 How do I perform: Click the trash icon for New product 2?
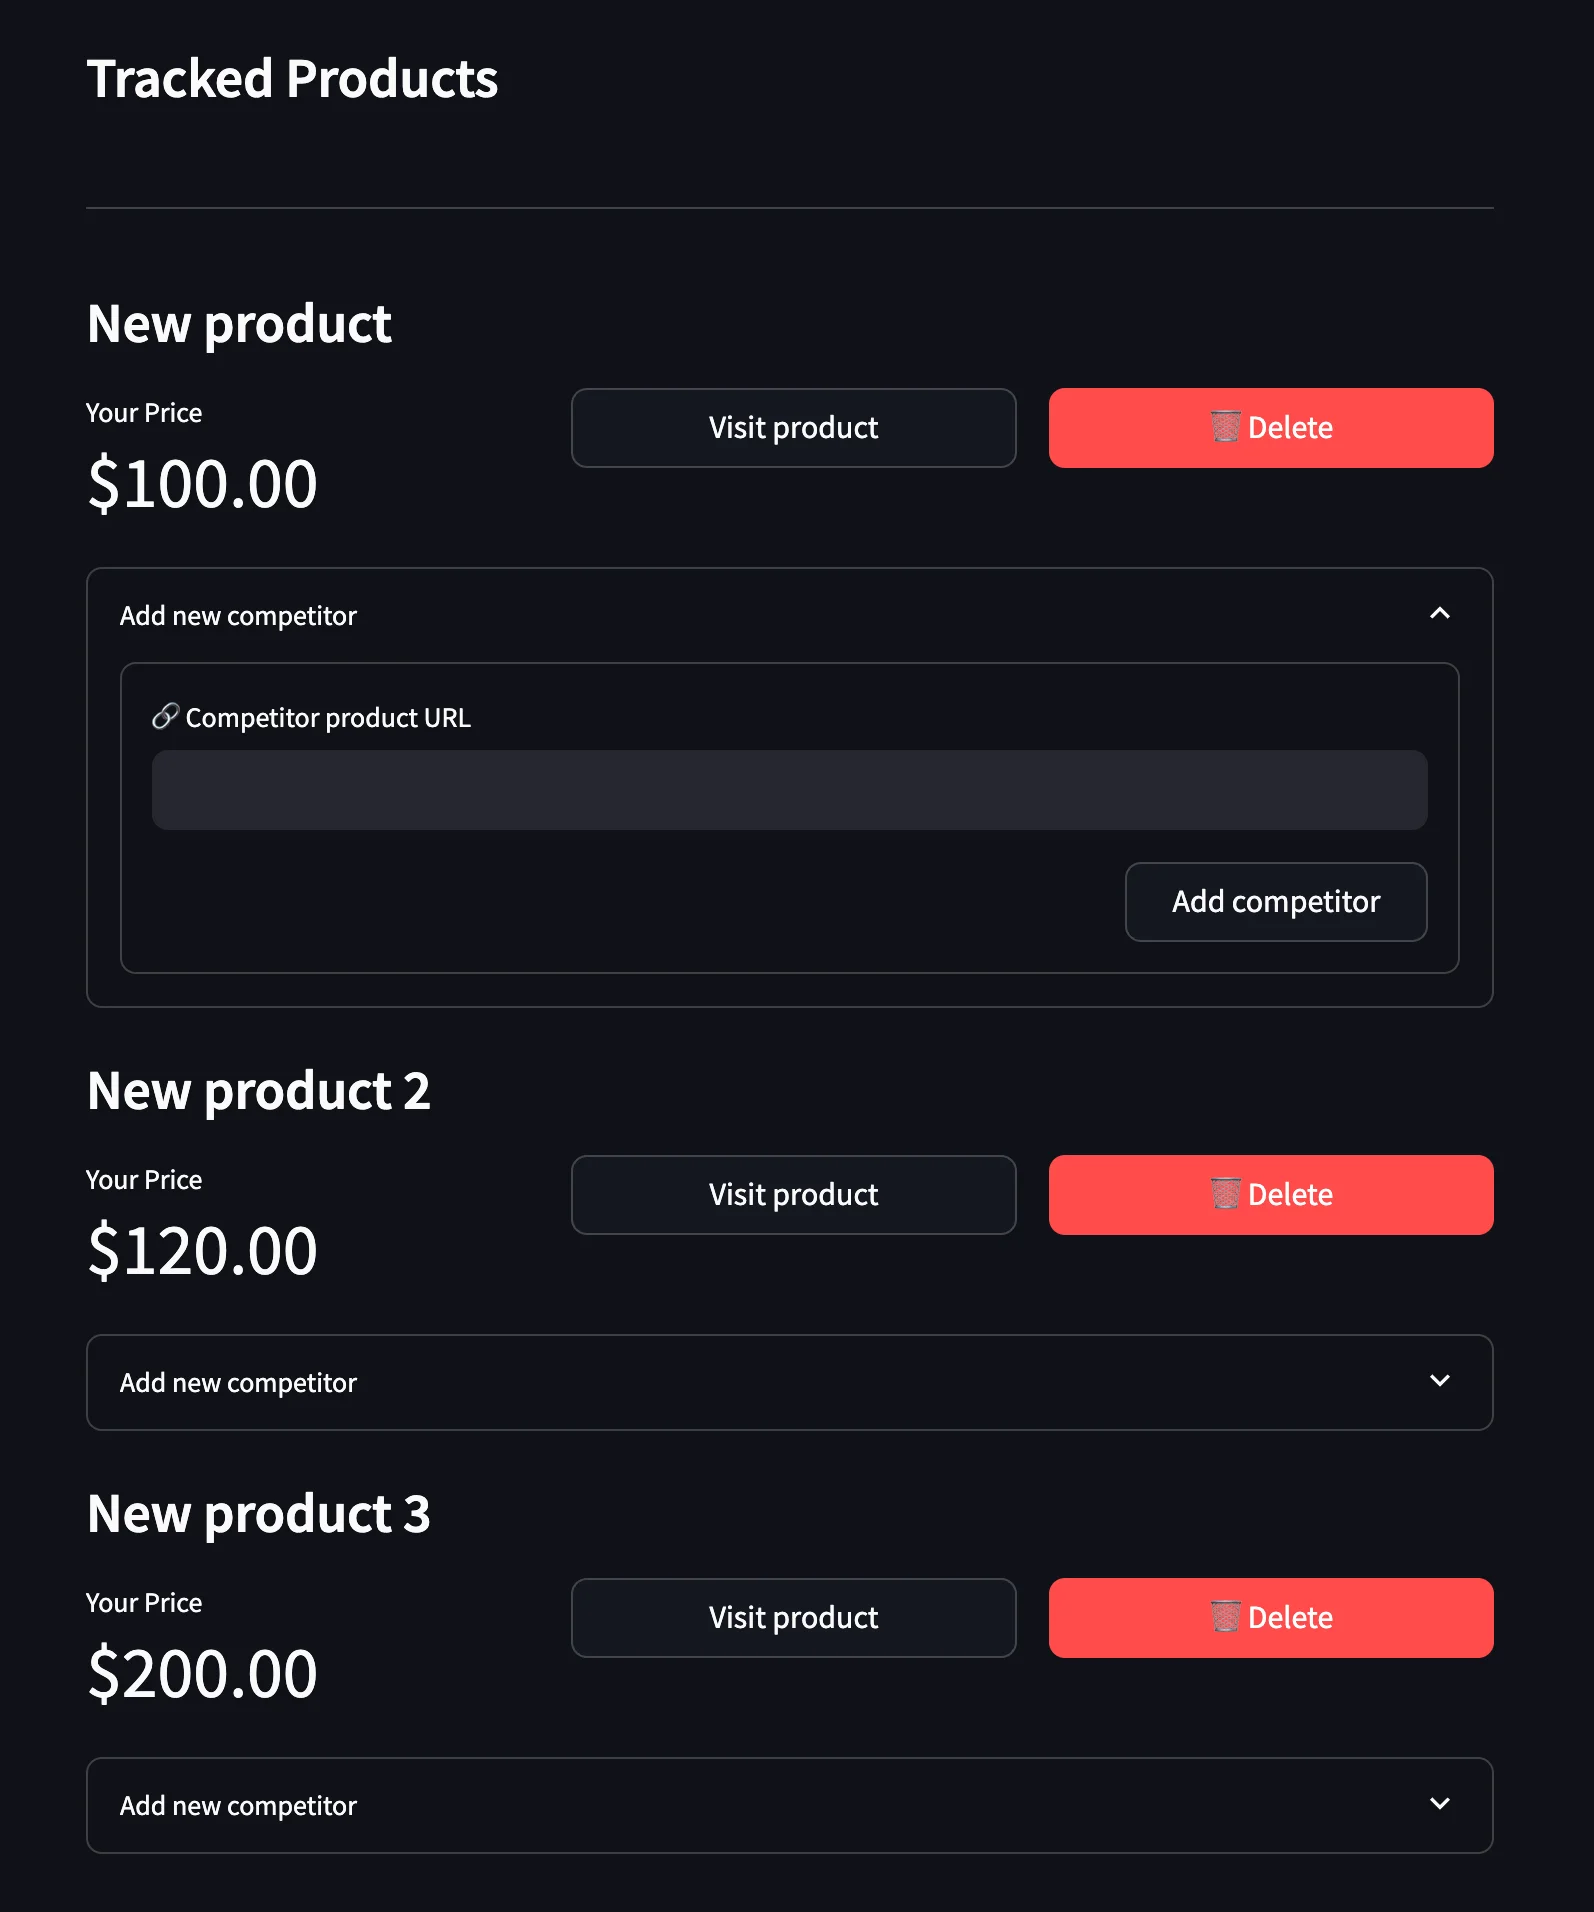[x=1226, y=1194]
